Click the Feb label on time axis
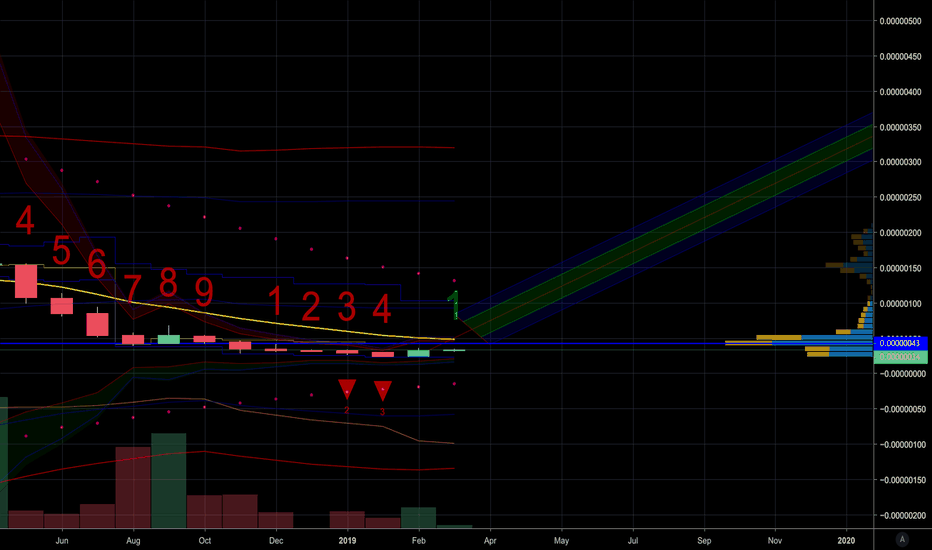The height and width of the screenshot is (550, 932). point(418,540)
